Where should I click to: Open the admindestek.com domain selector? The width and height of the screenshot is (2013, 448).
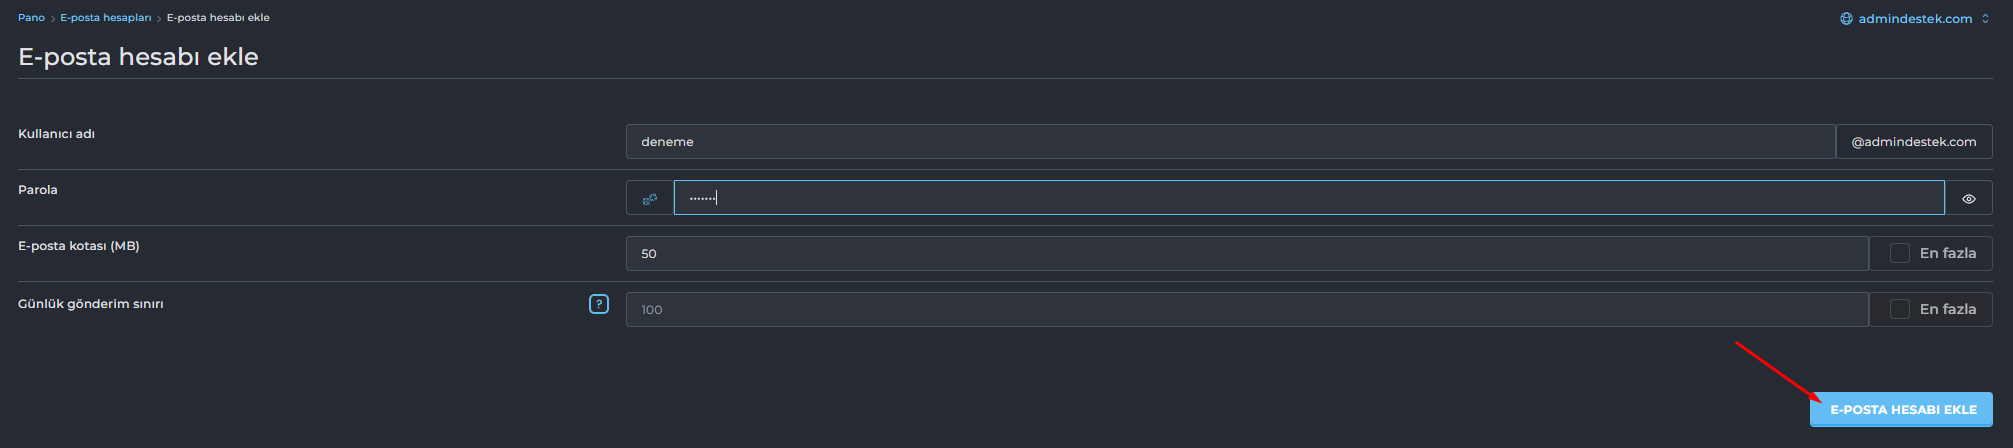pos(1915,19)
